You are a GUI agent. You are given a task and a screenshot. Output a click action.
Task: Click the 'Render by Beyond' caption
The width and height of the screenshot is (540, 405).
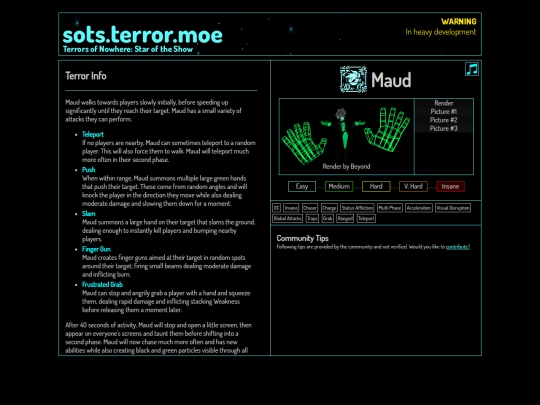[346, 166]
